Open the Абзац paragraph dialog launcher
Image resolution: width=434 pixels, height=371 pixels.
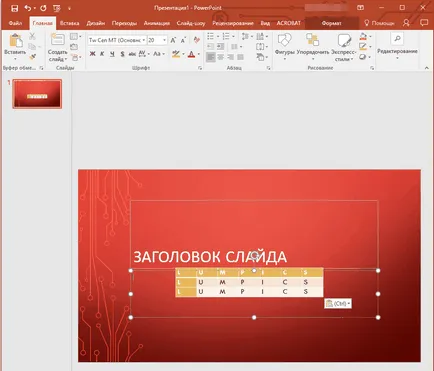[x=269, y=68]
